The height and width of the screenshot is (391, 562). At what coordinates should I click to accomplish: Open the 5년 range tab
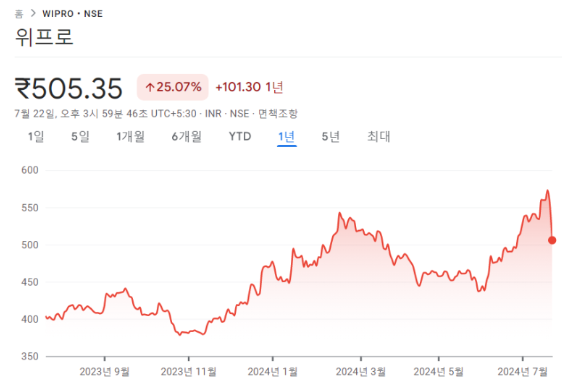coord(330,136)
